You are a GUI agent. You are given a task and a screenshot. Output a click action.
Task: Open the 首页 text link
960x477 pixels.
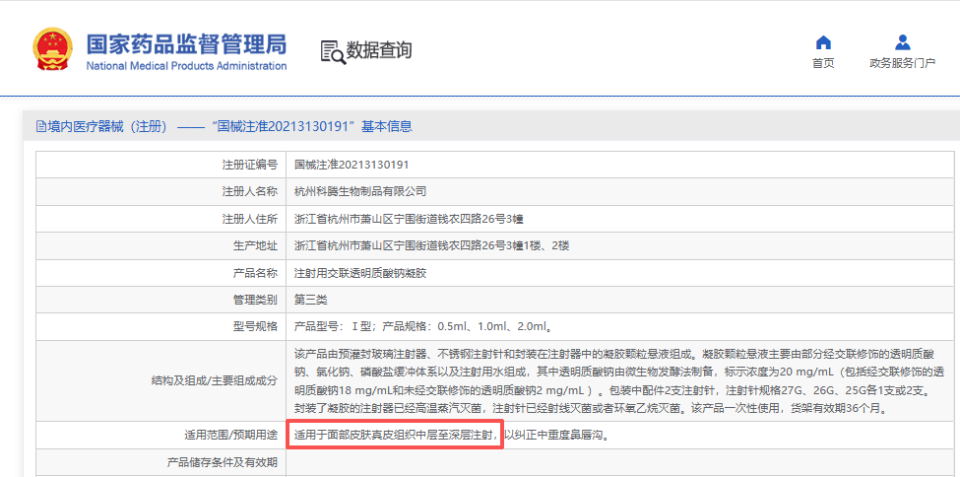coord(823,63)
